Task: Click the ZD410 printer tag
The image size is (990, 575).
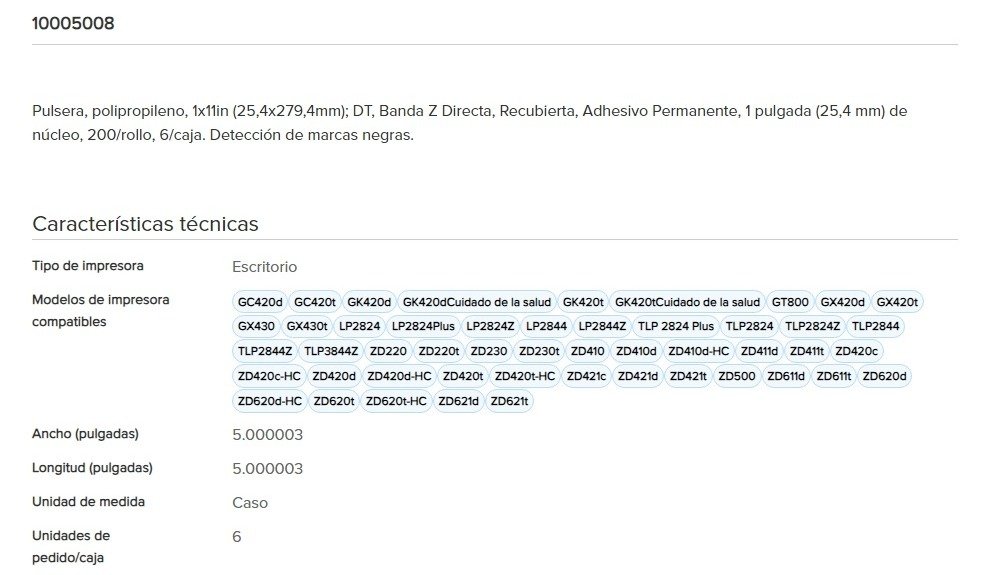Action: pyautogui.click(x=587, y=351)
